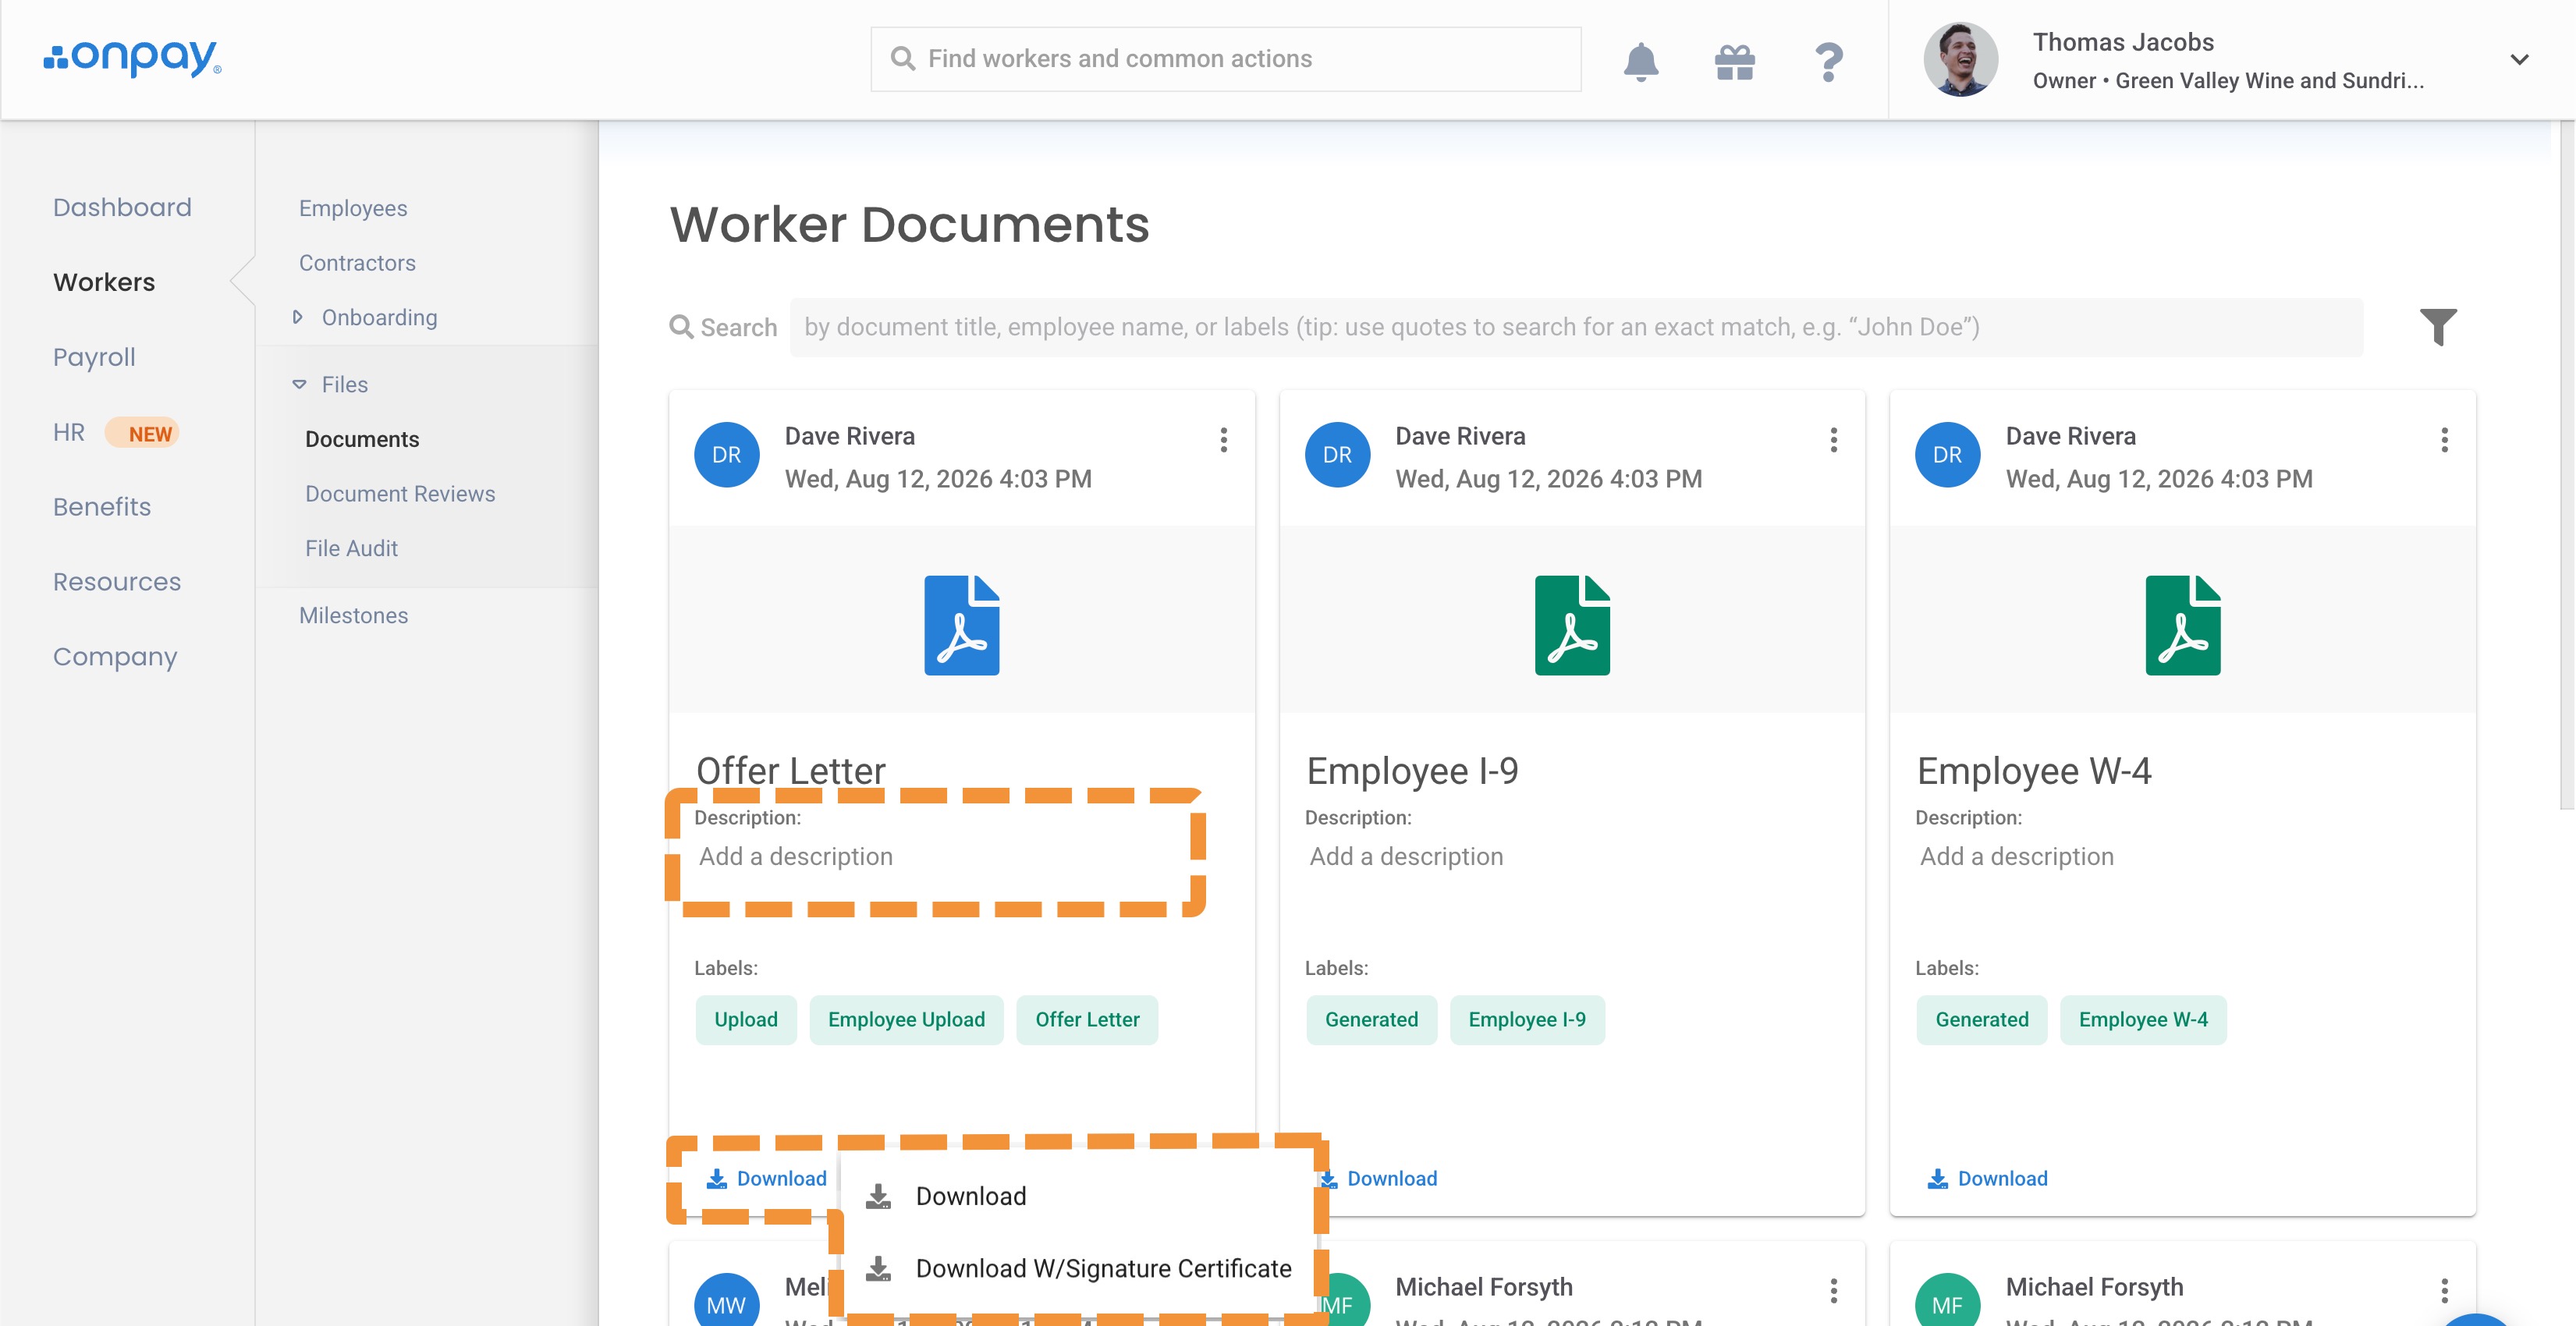The width and height of the screenshot is (2576, 1326).
Task: Add a description to Offer Letter
Action: pyautogui.click(x=796, y=857)
